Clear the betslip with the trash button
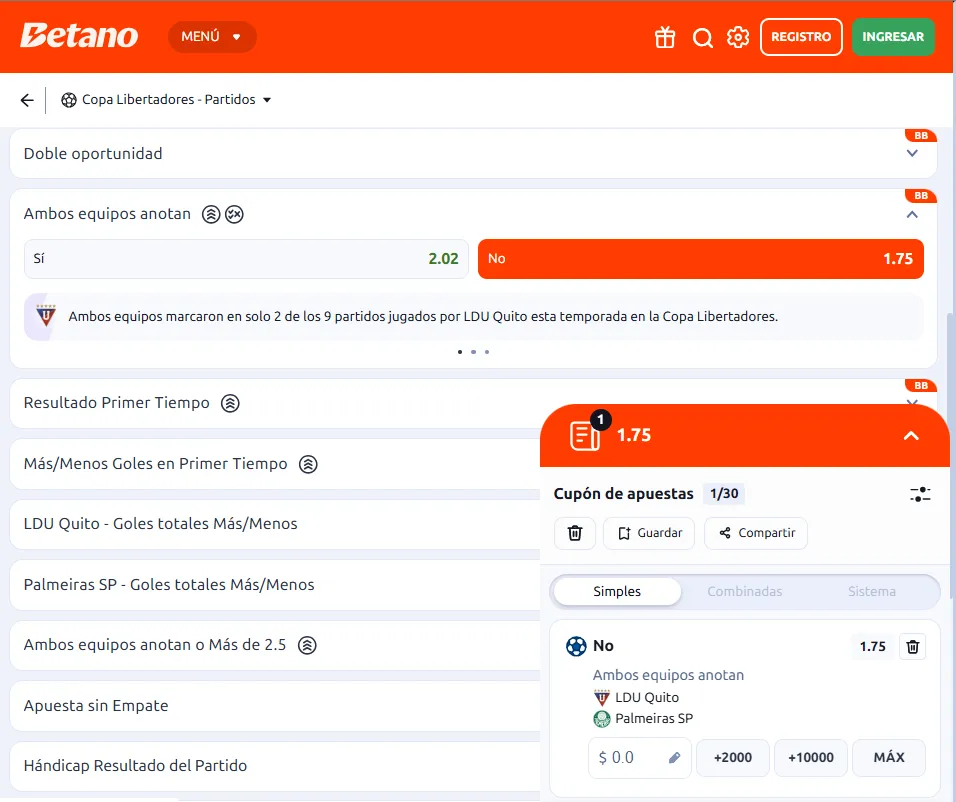This screenshot has height=802, width=956. click(x=574, y=534)
